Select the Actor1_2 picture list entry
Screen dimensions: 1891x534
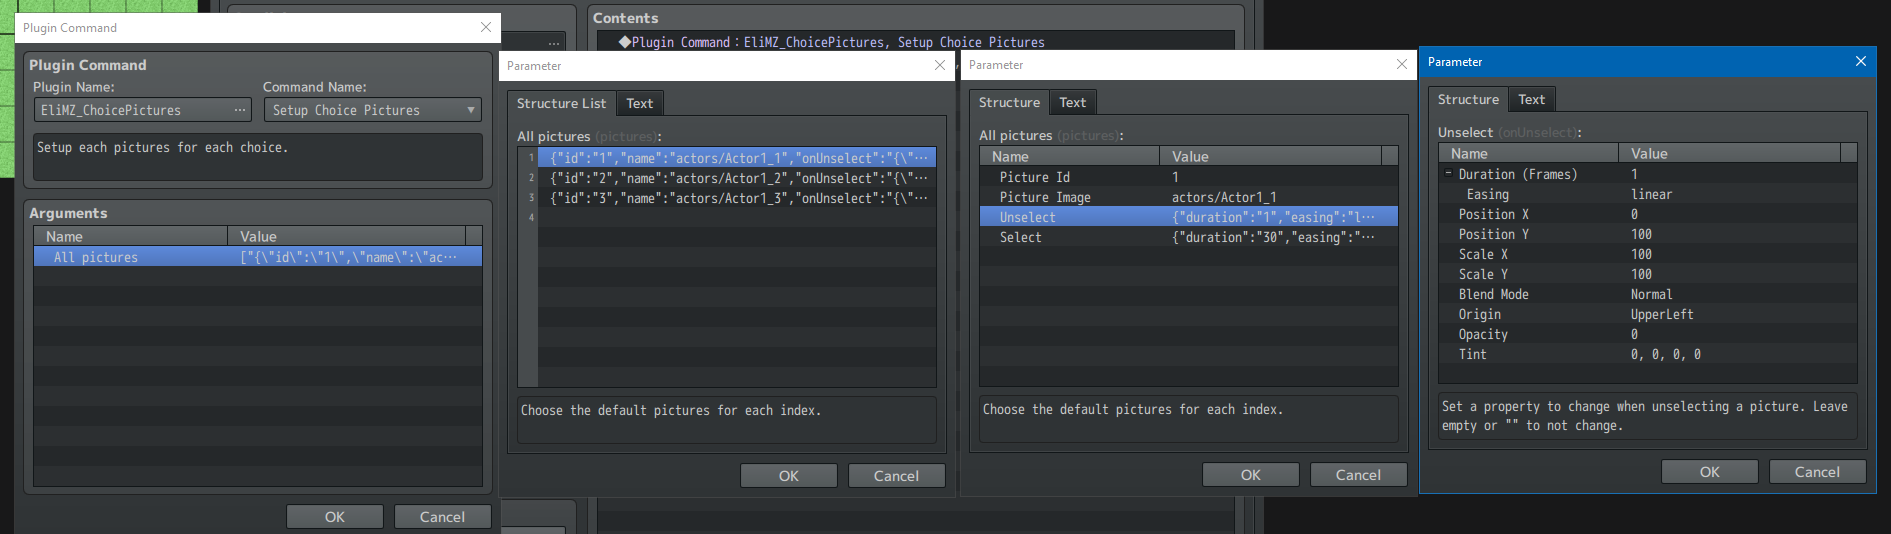click(737, 178)
